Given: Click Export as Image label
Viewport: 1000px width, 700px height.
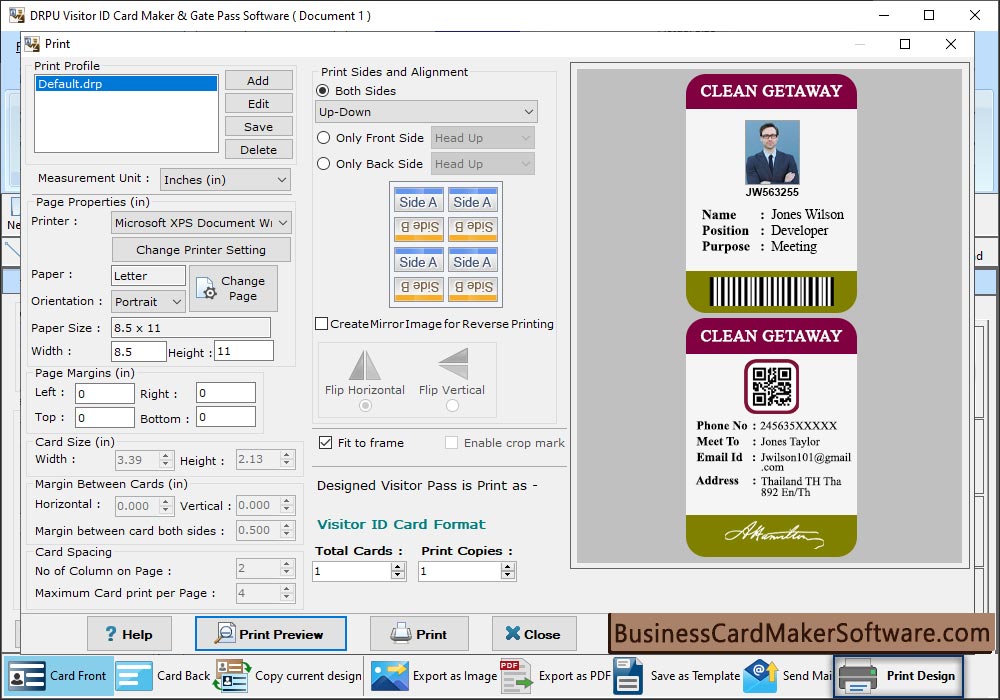Looking at the screenshot, I should click(455, 676).
